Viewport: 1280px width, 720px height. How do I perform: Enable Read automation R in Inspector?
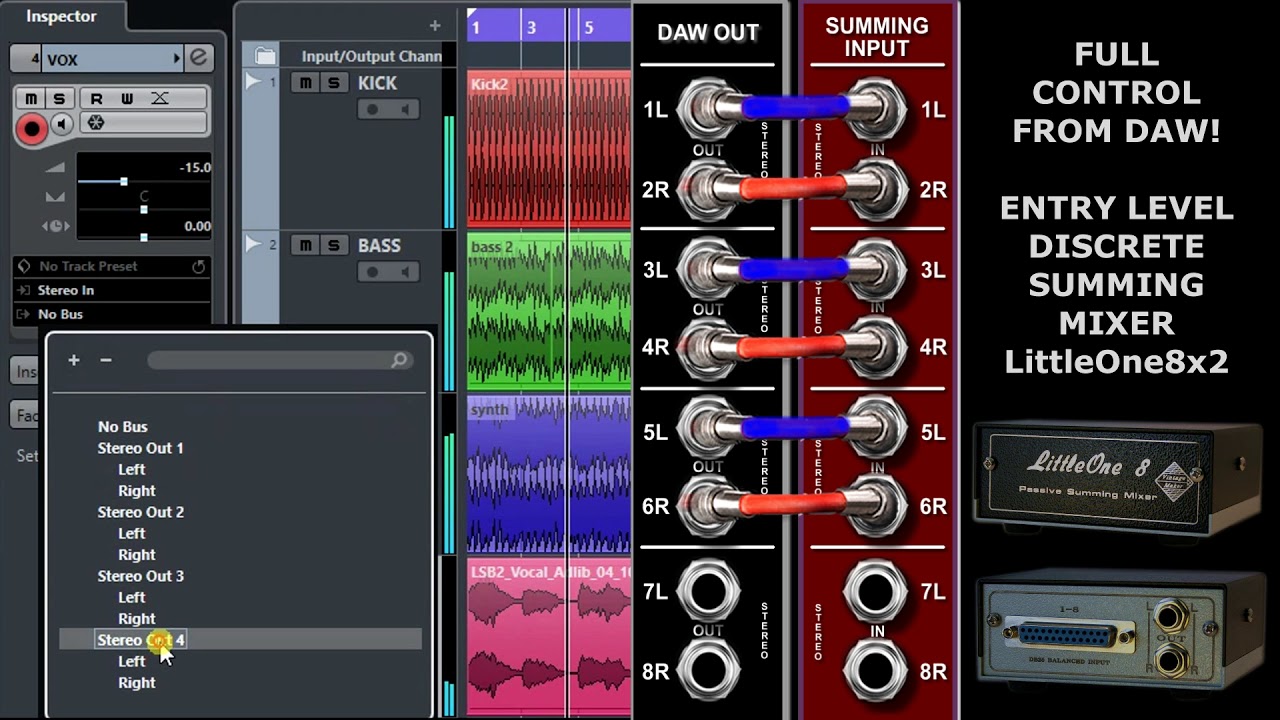pyautogui.click(x=97, y=98)
